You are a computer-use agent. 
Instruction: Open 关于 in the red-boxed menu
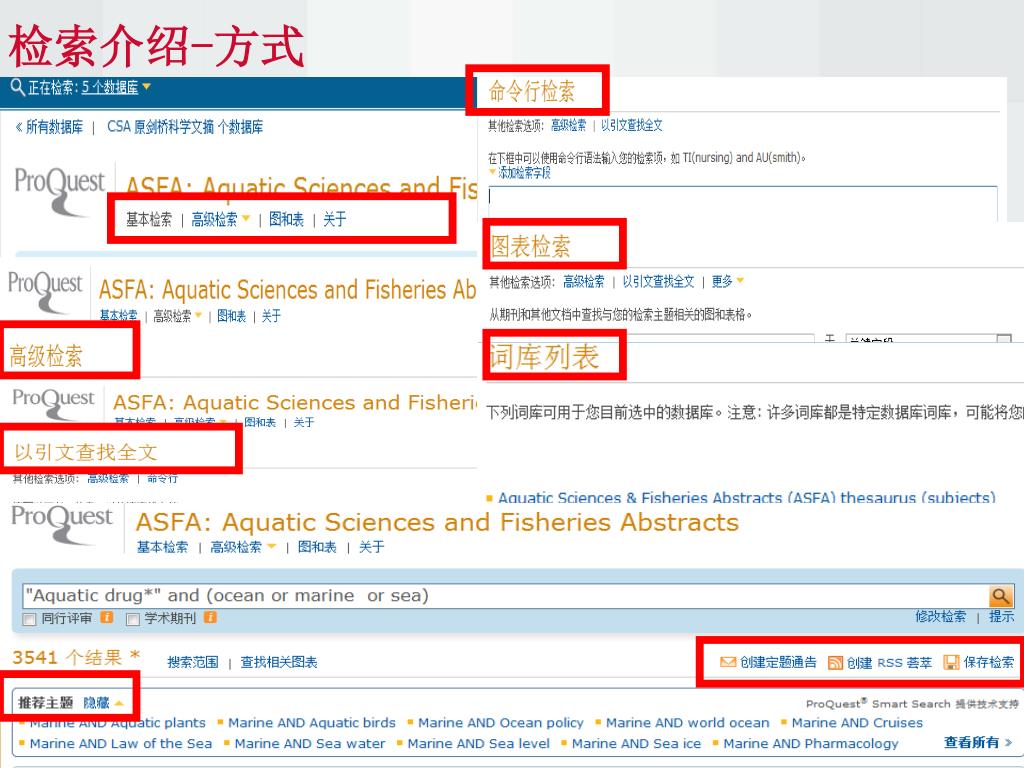[334, 219]
